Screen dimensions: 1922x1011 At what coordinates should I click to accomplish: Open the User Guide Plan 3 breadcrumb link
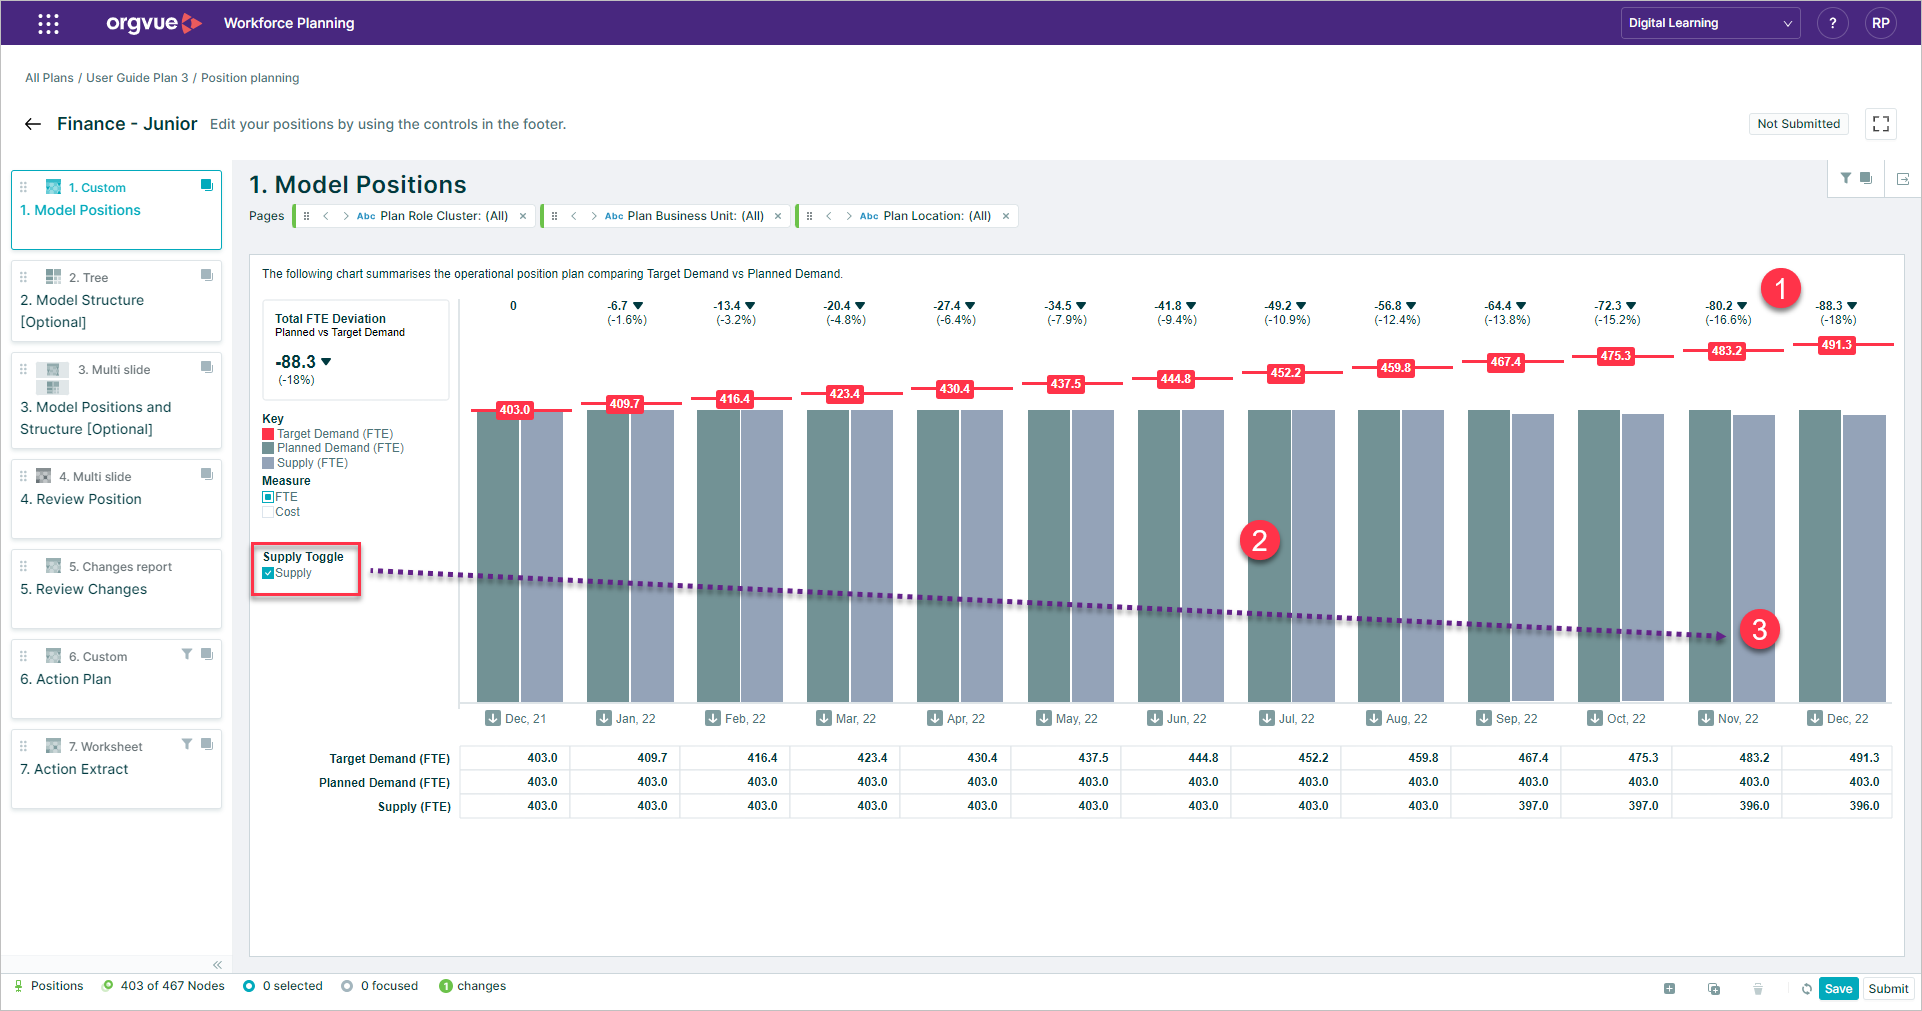137,77
